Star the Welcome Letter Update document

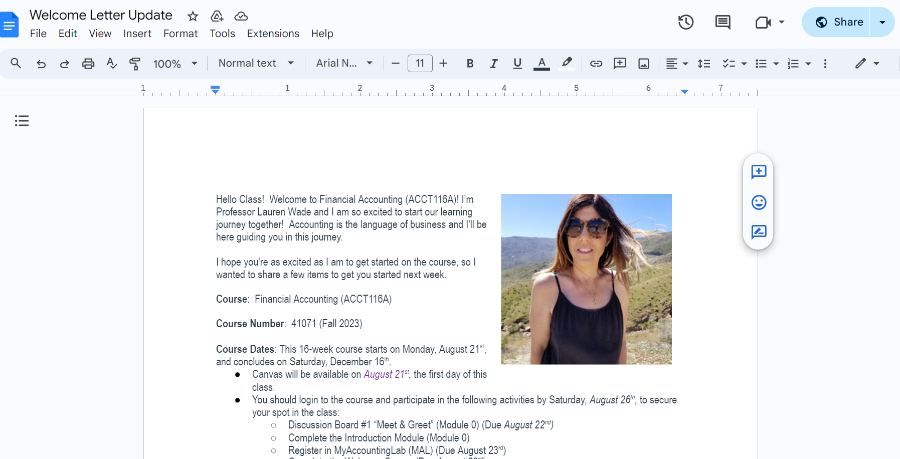point(193,16)
